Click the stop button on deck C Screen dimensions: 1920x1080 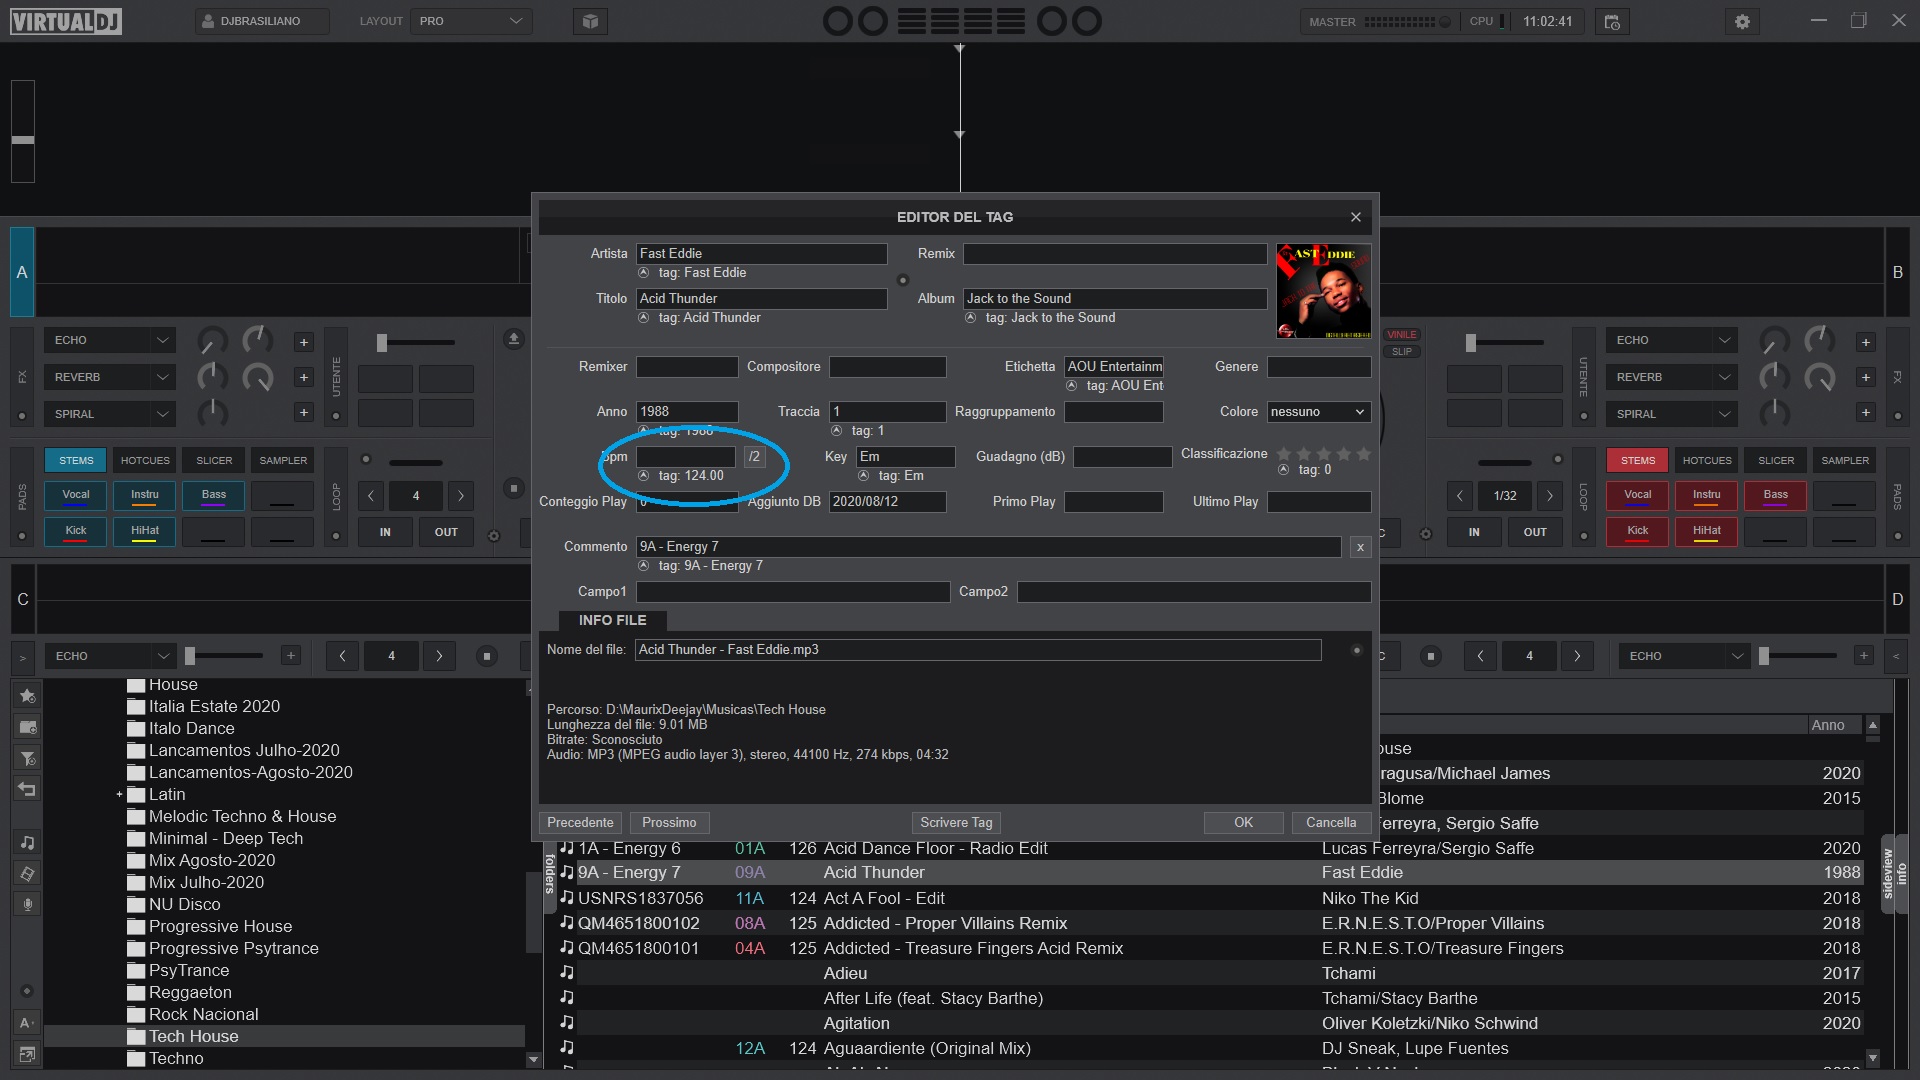487,656
